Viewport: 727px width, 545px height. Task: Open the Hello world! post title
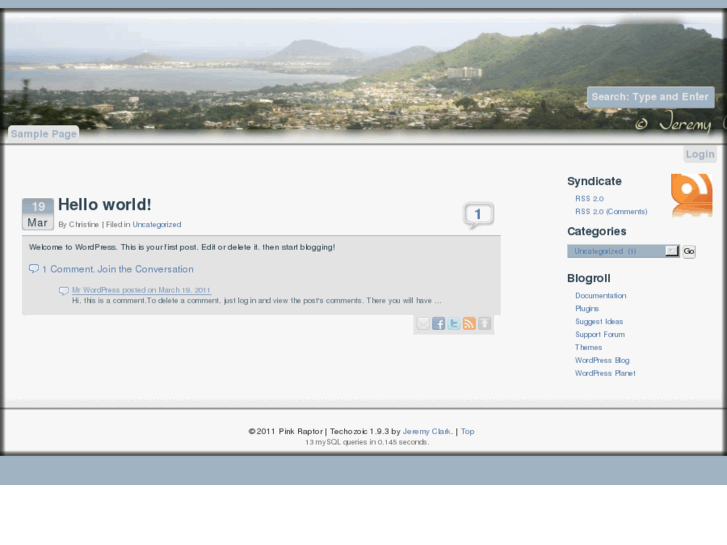[x=104, y=205]
